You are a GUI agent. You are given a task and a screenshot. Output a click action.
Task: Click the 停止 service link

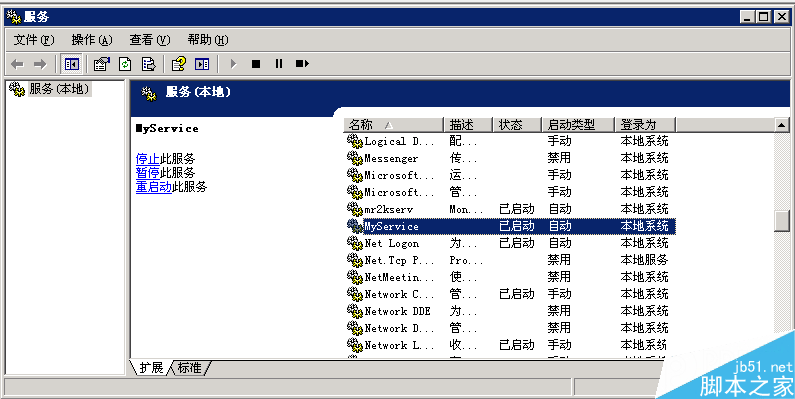coord(148,159)
